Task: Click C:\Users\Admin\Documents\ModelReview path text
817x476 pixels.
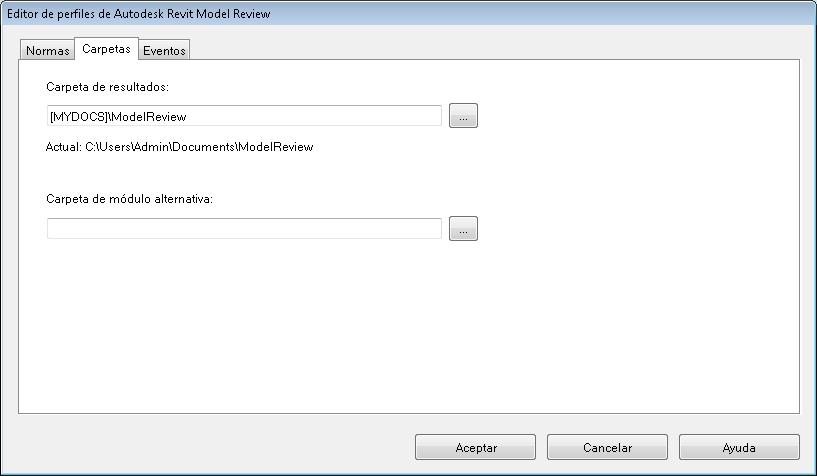Action: pos(199,147)
